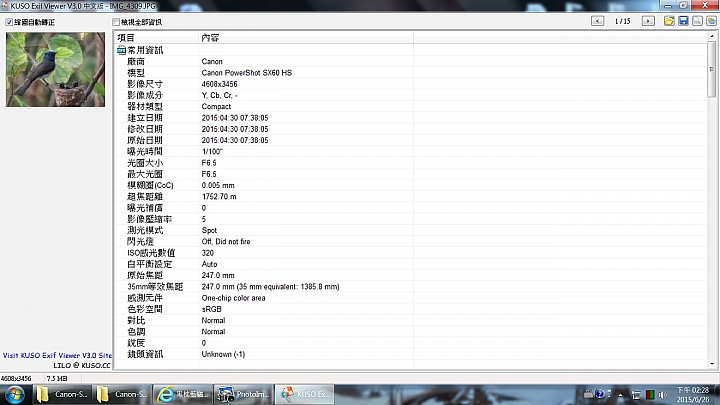Click the 1 / 15 image counter

point(623,21)
